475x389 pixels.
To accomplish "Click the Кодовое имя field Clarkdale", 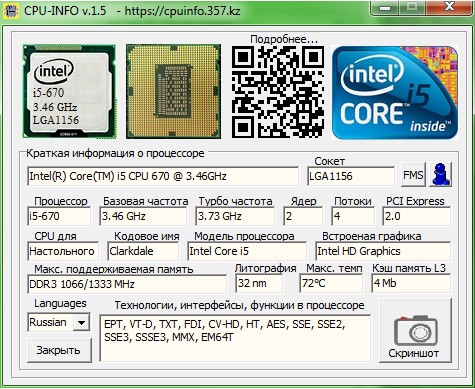I will click(x=143, y=251).
